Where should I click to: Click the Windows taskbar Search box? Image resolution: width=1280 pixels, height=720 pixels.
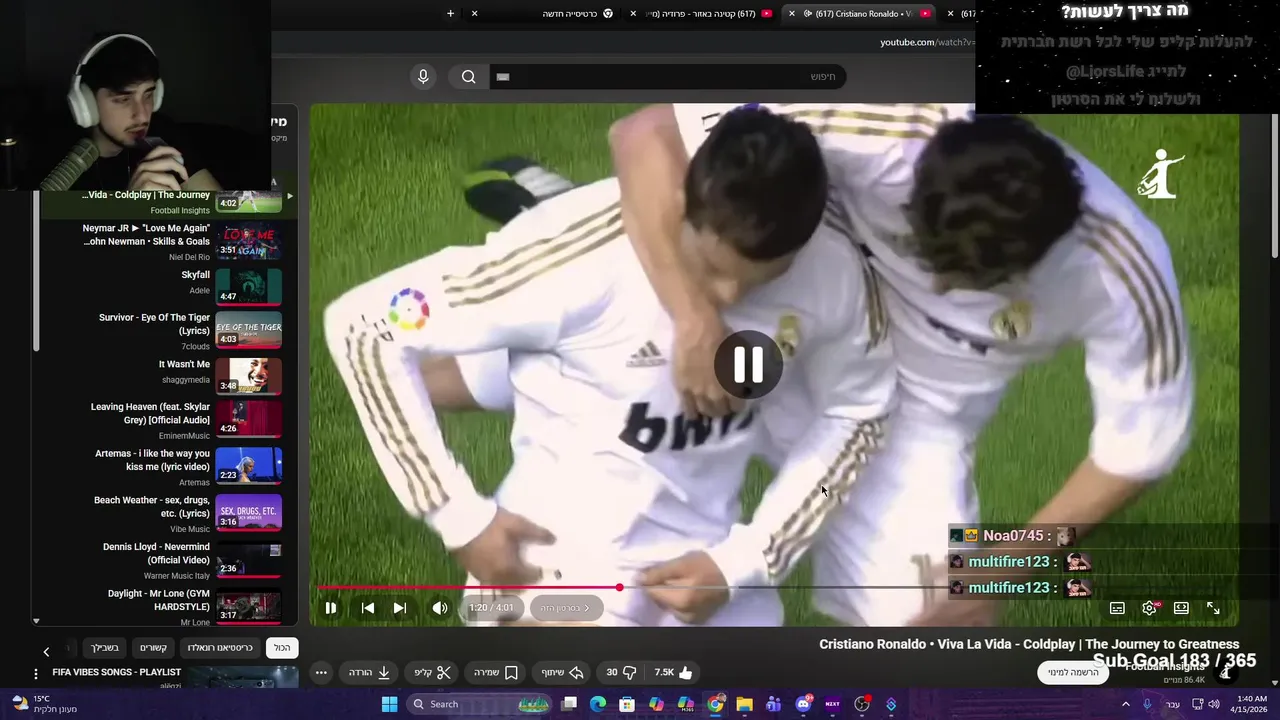[480, 704]
